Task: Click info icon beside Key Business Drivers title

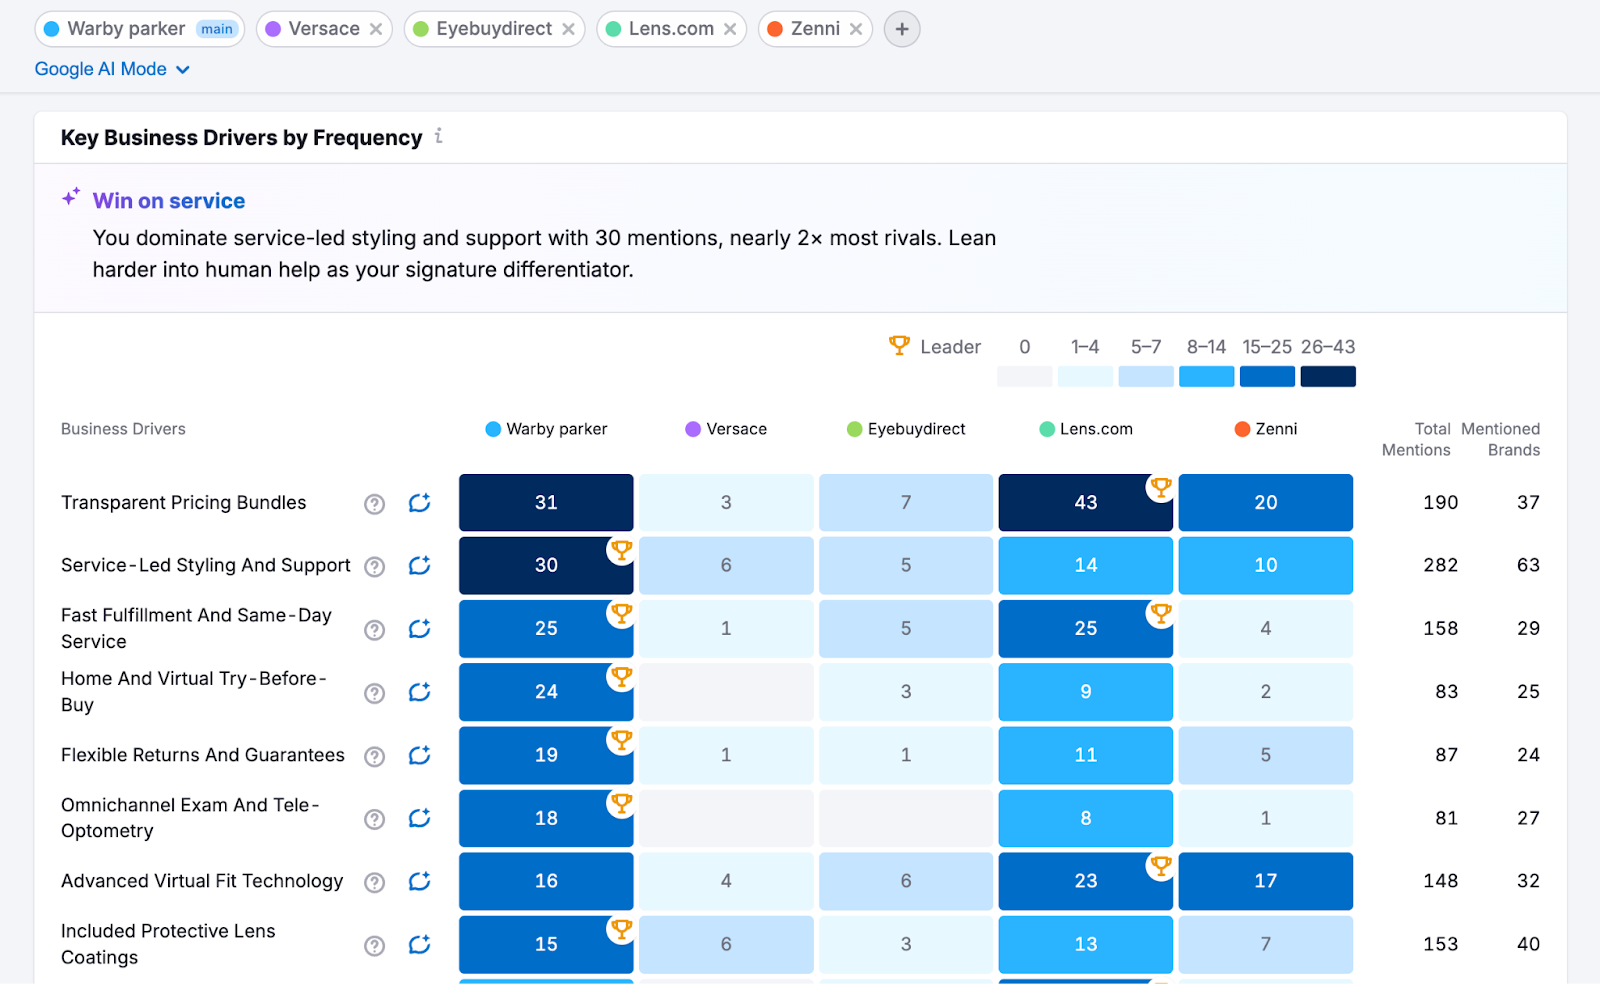Action: (x=439, y=136)
